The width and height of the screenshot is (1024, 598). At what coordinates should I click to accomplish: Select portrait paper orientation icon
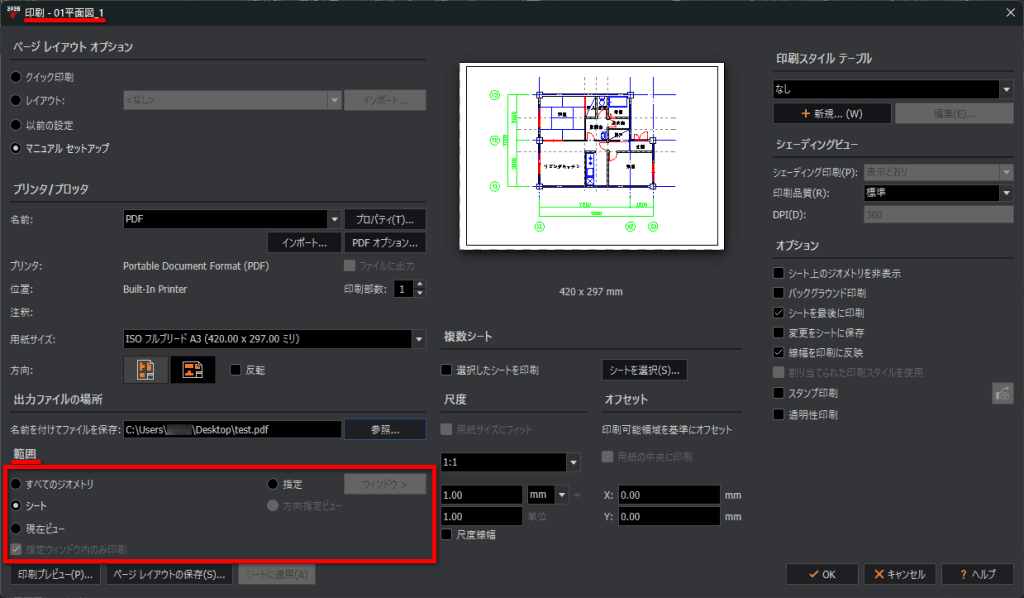pyautogui.click(x=146, y=370)
